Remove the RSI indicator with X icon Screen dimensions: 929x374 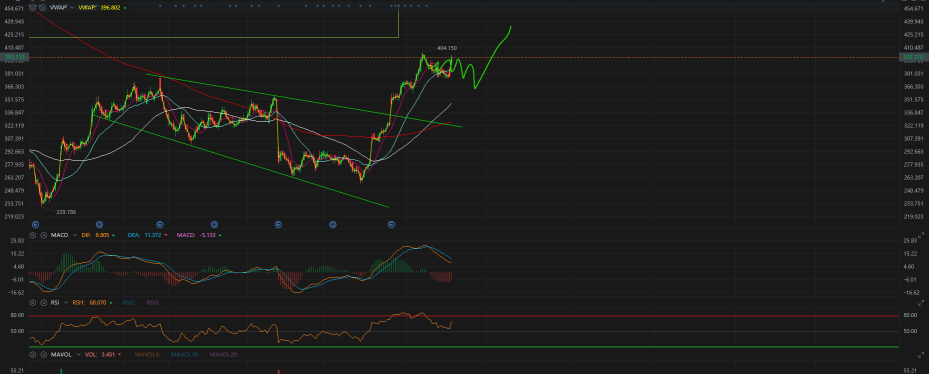click(x=43, y=302)
